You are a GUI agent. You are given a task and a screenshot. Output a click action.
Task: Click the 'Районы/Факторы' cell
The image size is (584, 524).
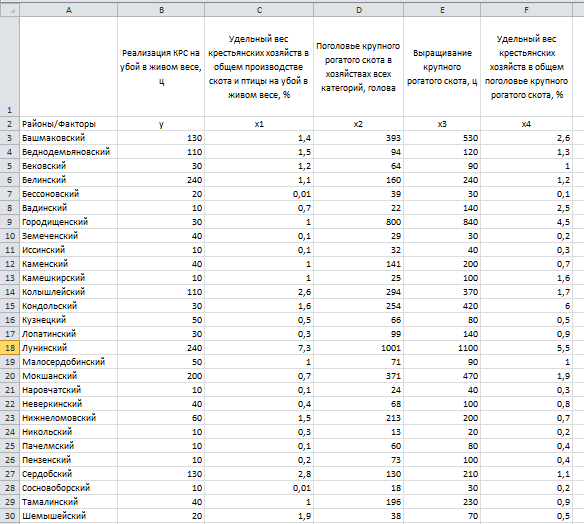coord(69,124)
